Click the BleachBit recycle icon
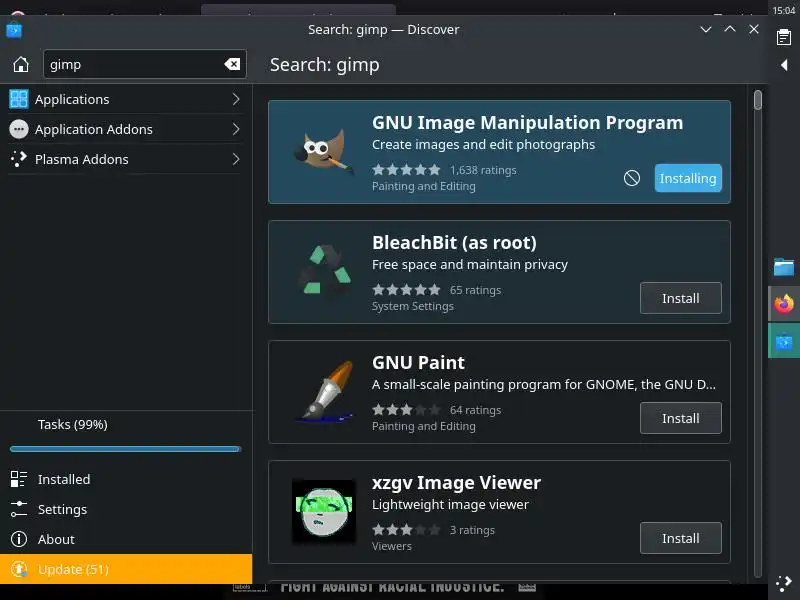800x600 pixels. (324, 271)
